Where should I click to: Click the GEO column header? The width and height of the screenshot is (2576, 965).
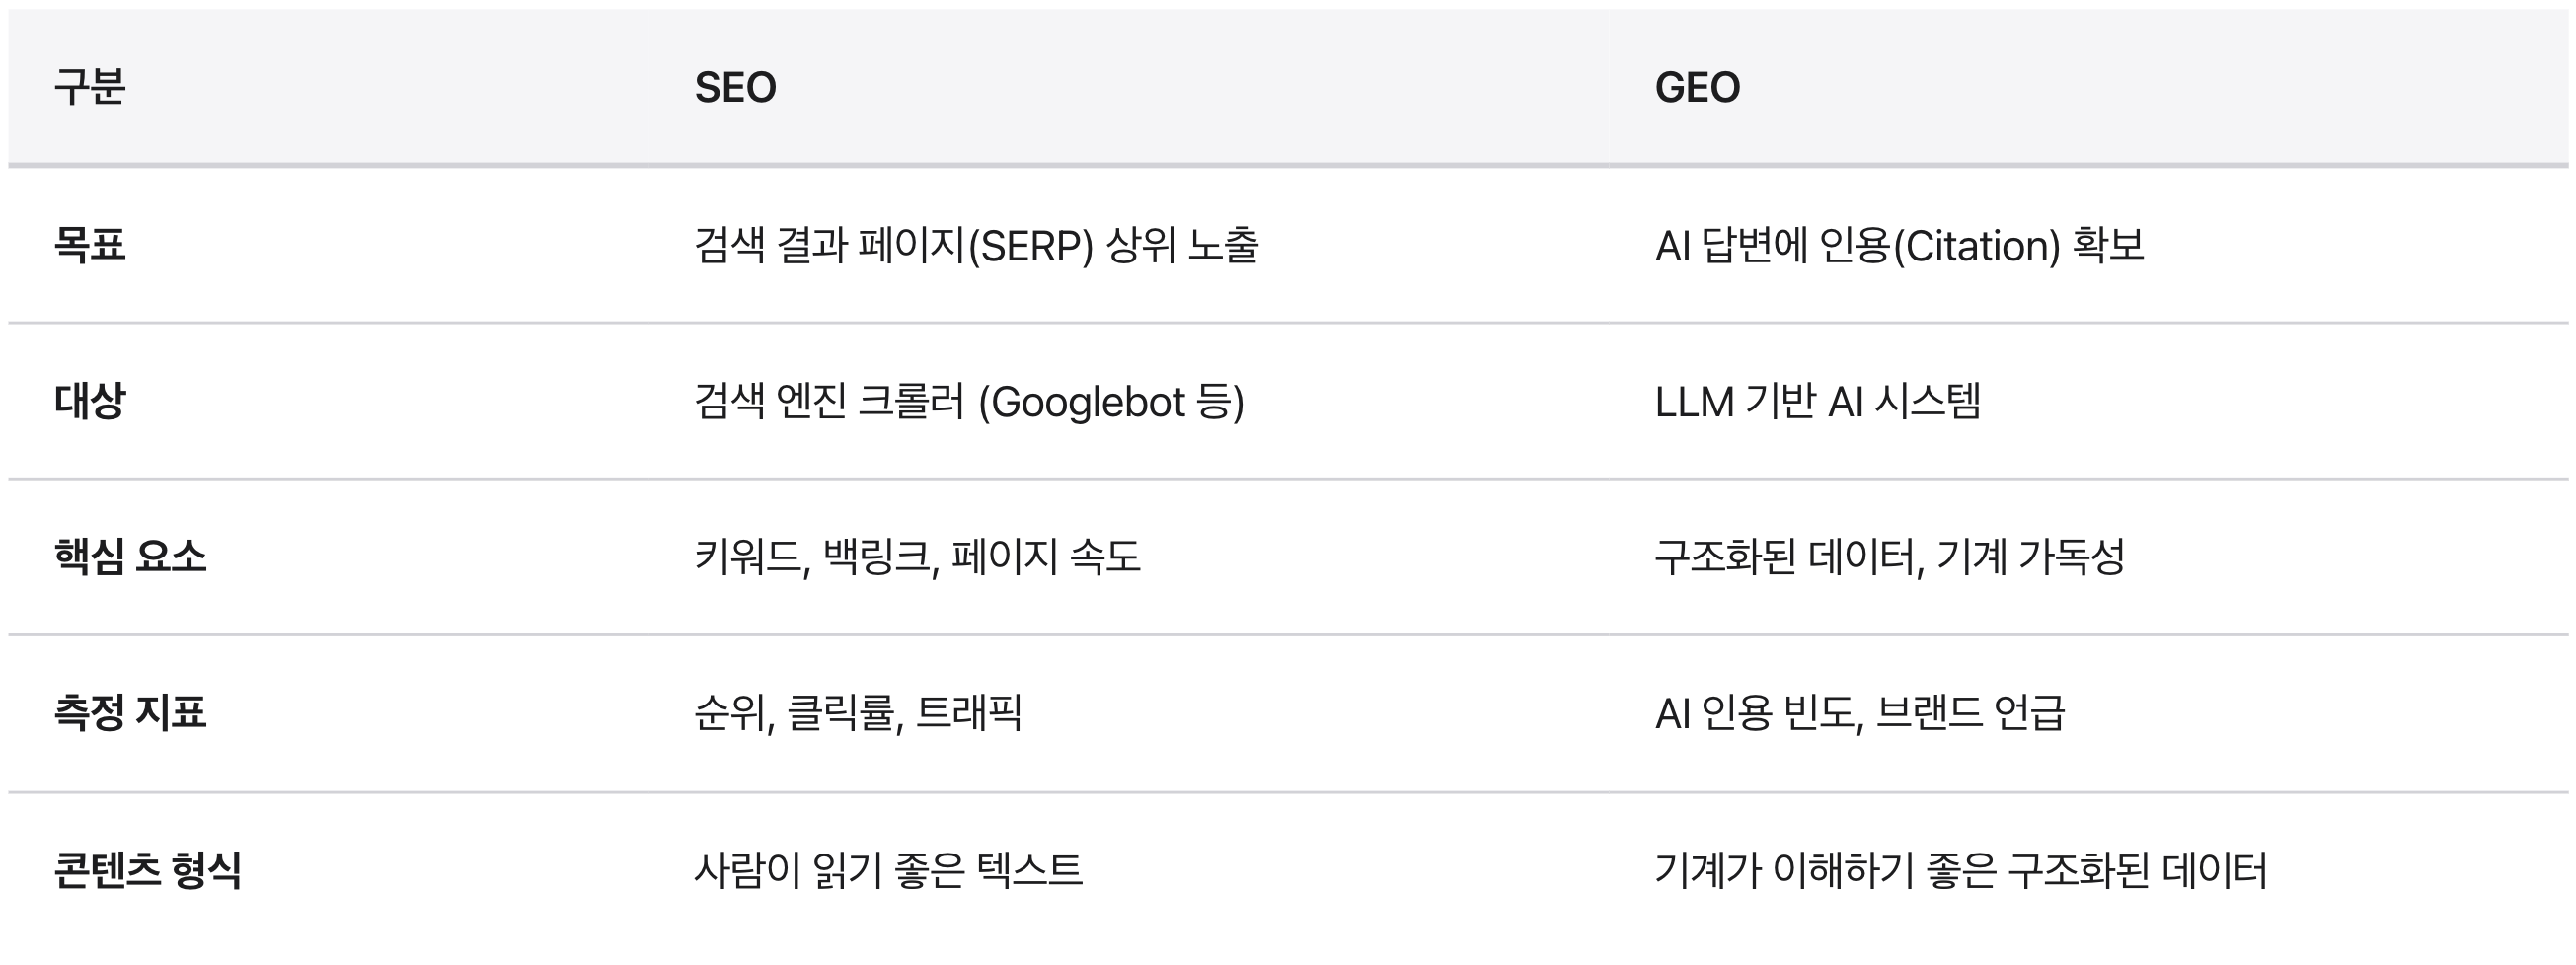pyautogui.click(x=1697, y=87)
